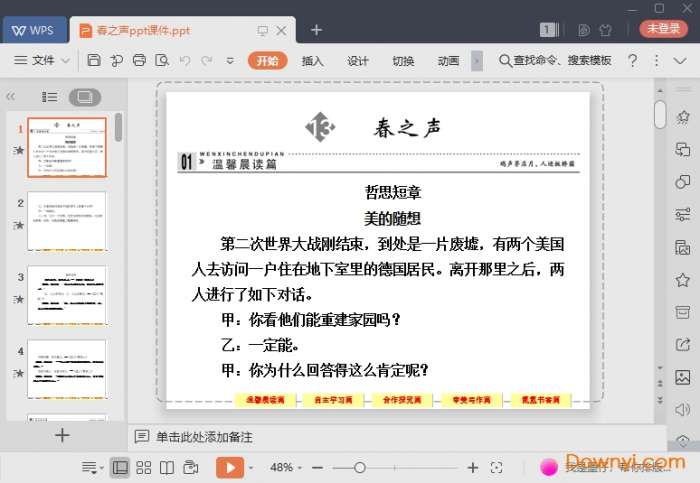Click the Save icon in quick toolbar
The image size is (700, 483).
pyautogui.click(x=94, y=61)
